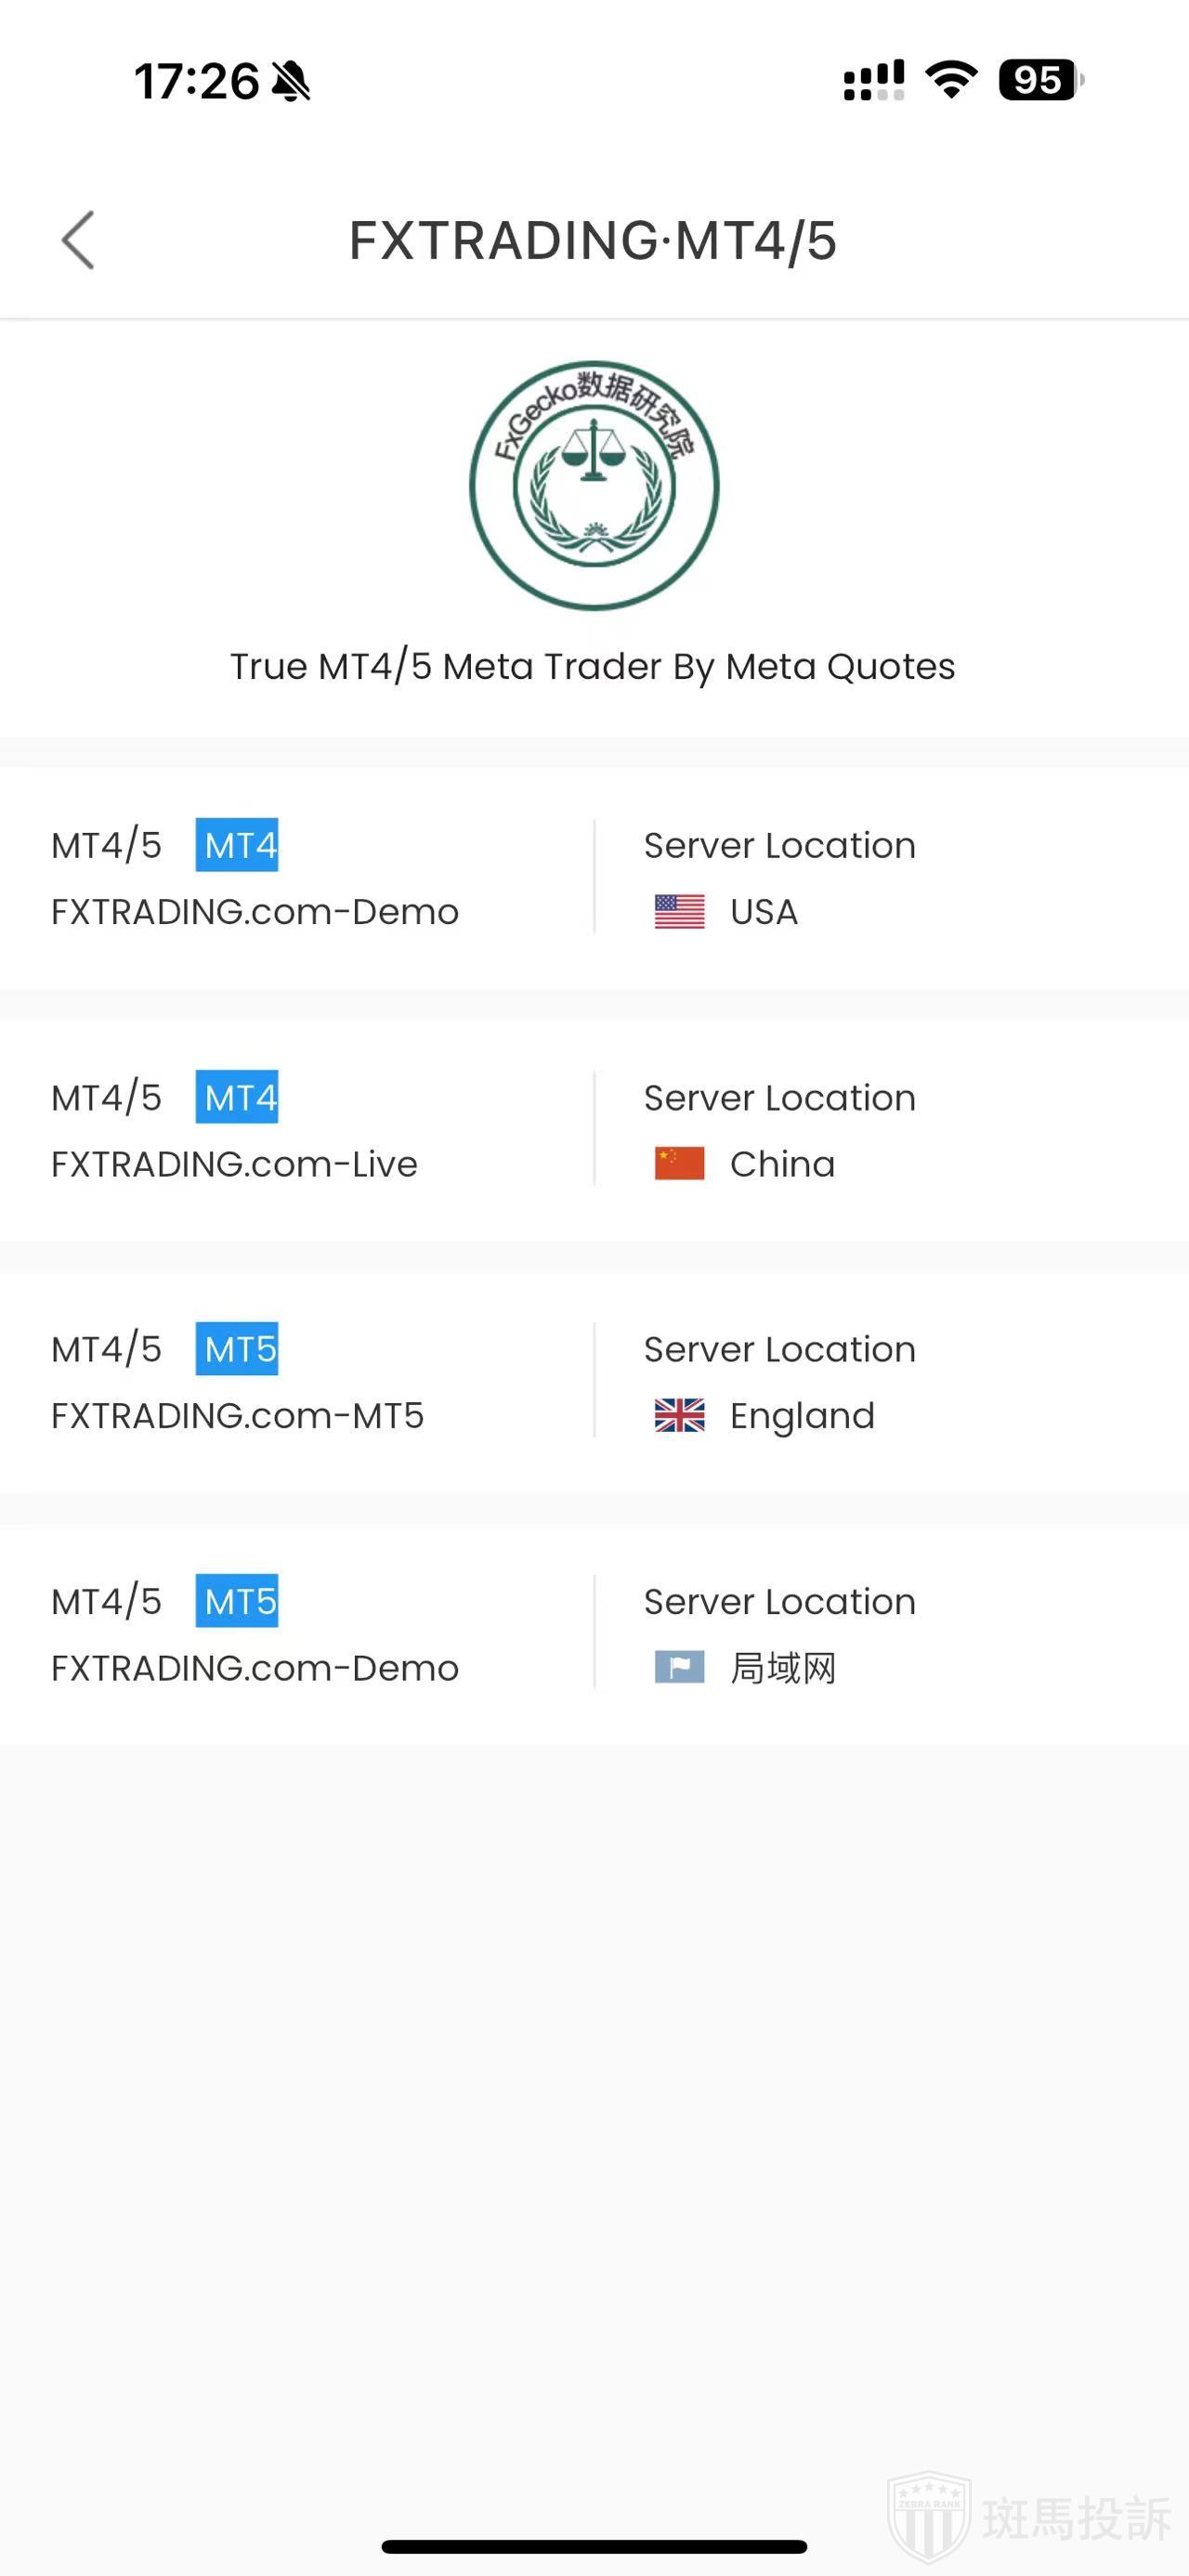Tap the 局域网 placeholder flag icon
1189x2576 pixels.
[679, 1667]
